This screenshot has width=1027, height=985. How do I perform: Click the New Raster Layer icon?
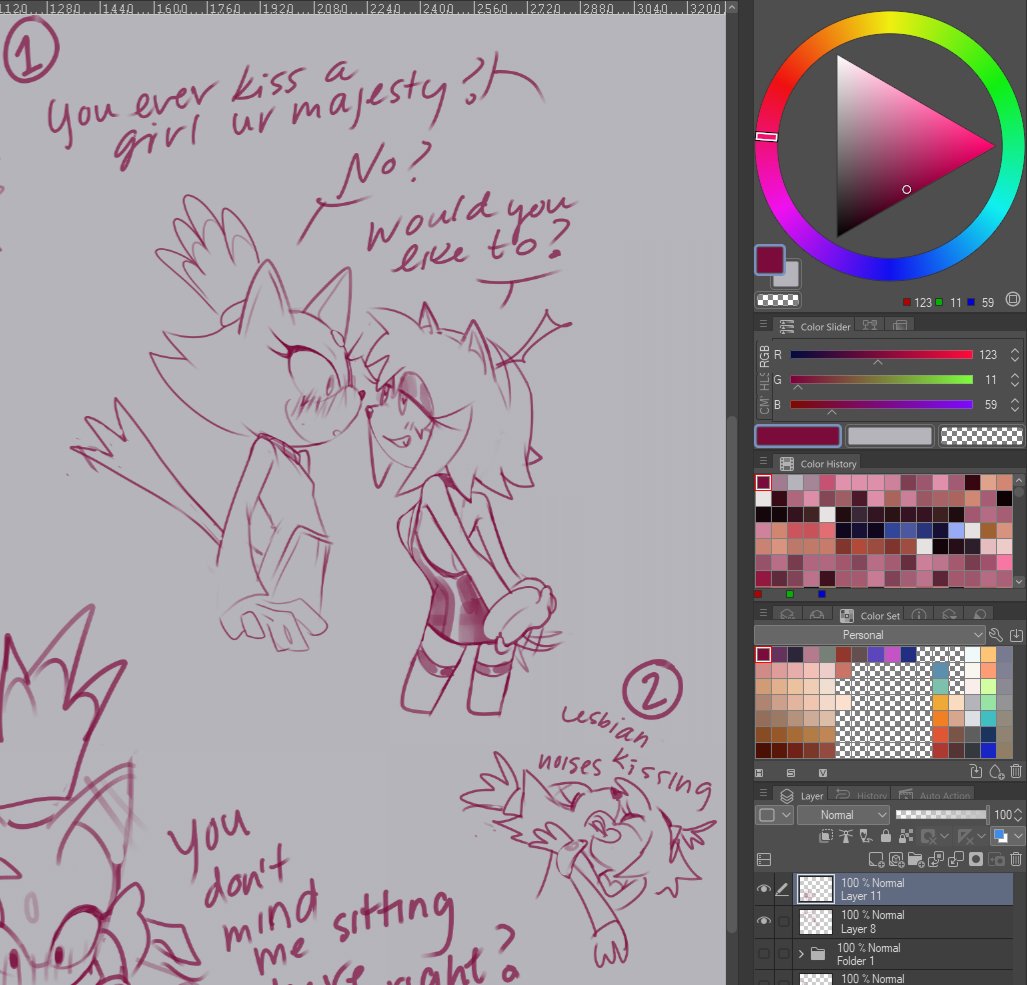876,859
